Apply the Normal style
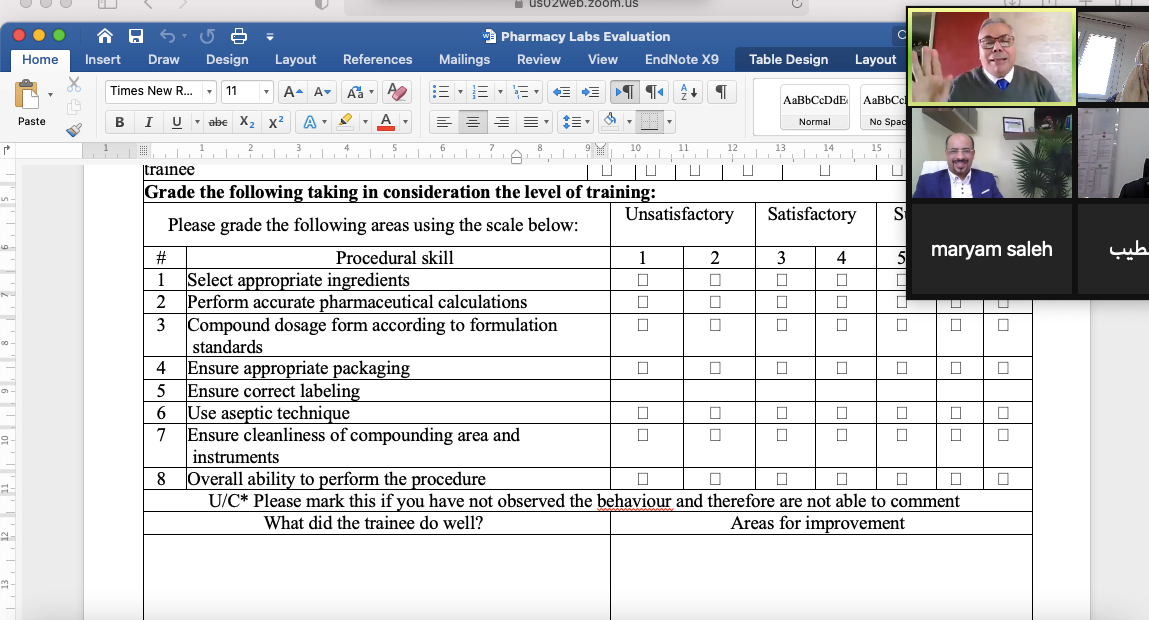Viewport: 1149px width, 620px height. point(814,107)
